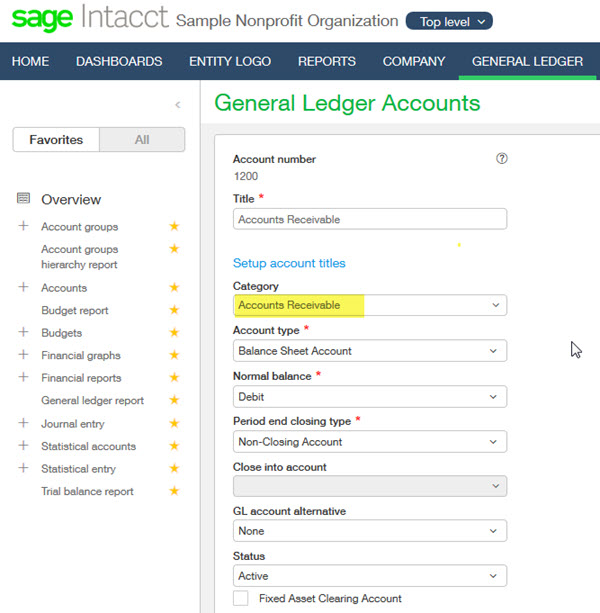600x613 pixels.
Task: Open the Reports menu
Action: pyautogui.click(x=326, y=61)
